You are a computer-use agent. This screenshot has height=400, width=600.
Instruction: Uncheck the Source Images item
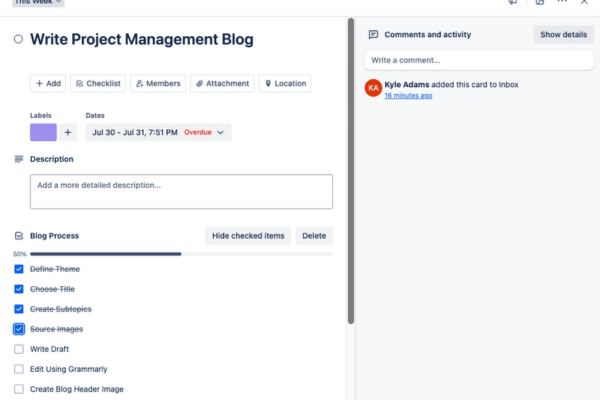point(19,329)
